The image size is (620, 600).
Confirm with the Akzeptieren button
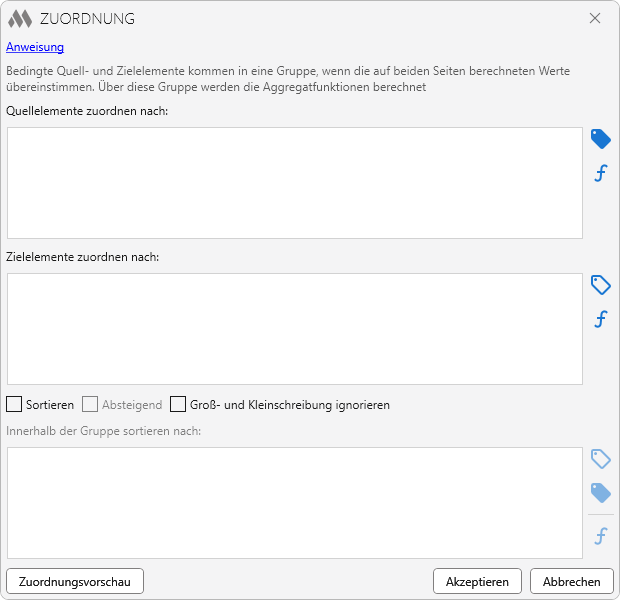pyautogui.click(x=477, y=581)
